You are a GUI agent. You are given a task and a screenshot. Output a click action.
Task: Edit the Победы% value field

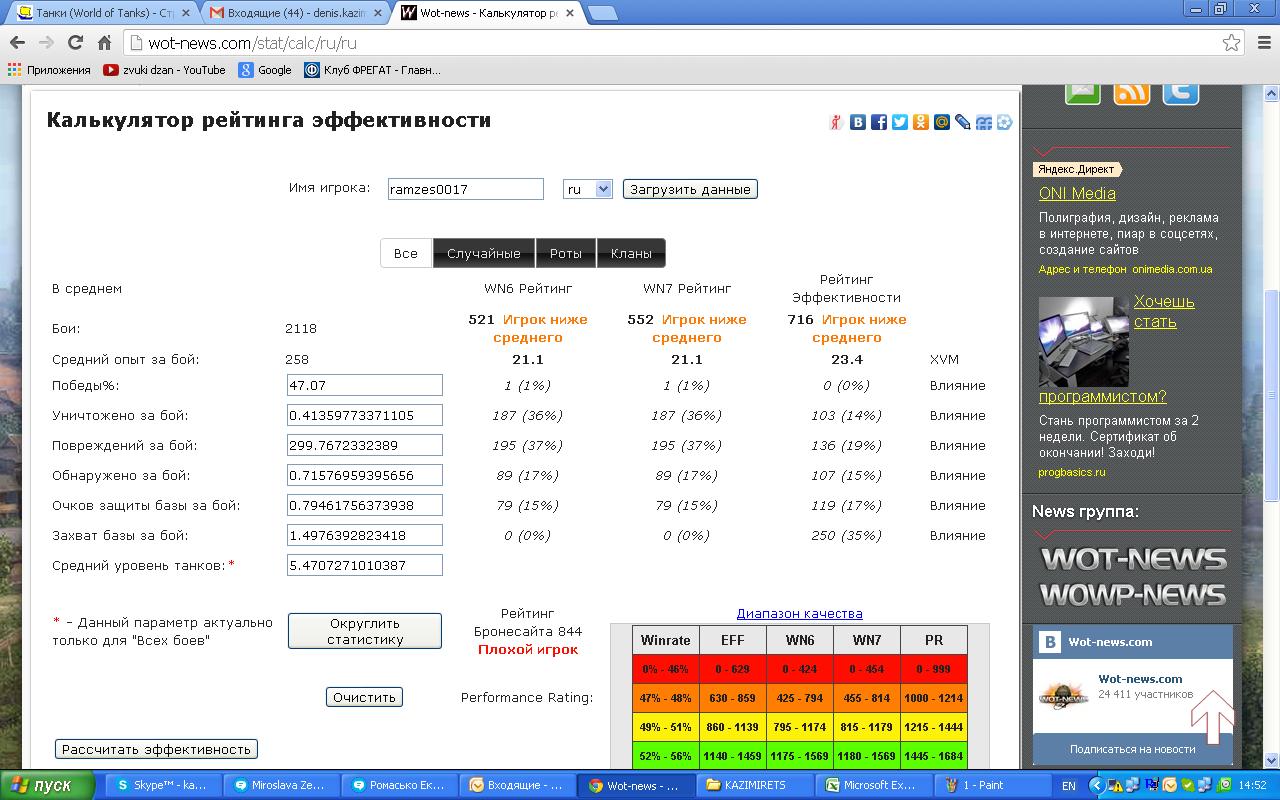[x=365, y=385]
